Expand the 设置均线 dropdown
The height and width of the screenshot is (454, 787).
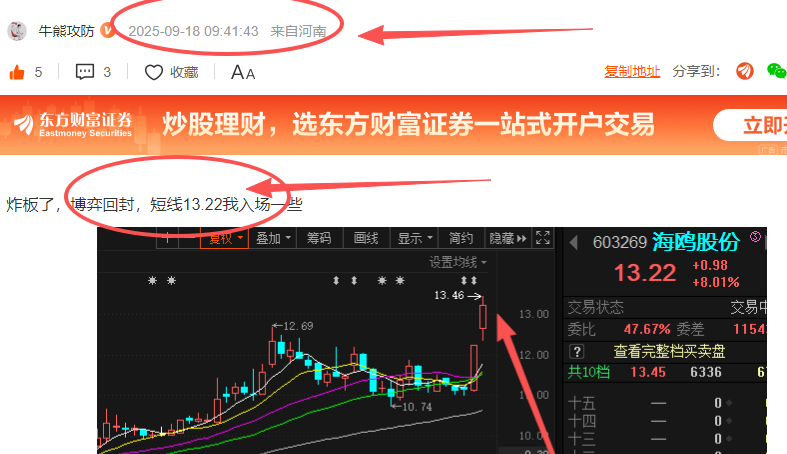point(457,262)
